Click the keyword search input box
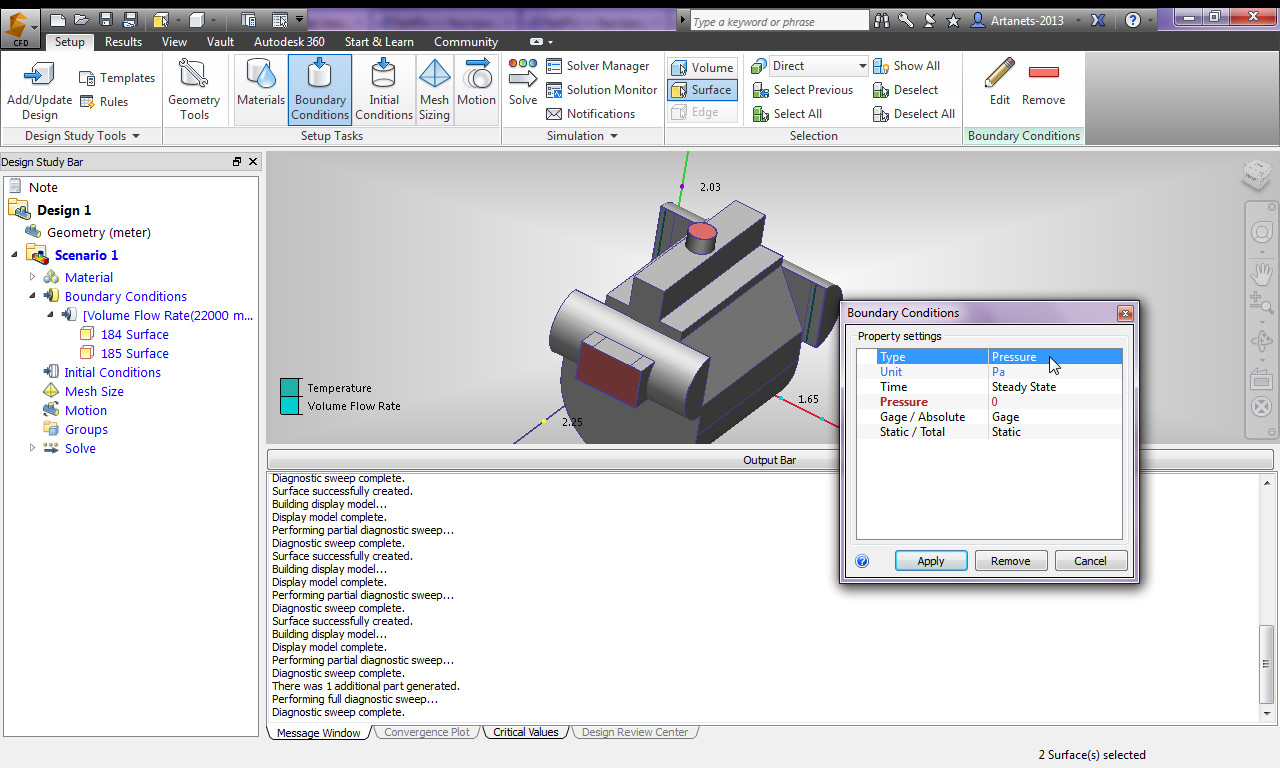The height and width of the screenshot is (768, 1280). pyautogui.click(x=779, y=21)
